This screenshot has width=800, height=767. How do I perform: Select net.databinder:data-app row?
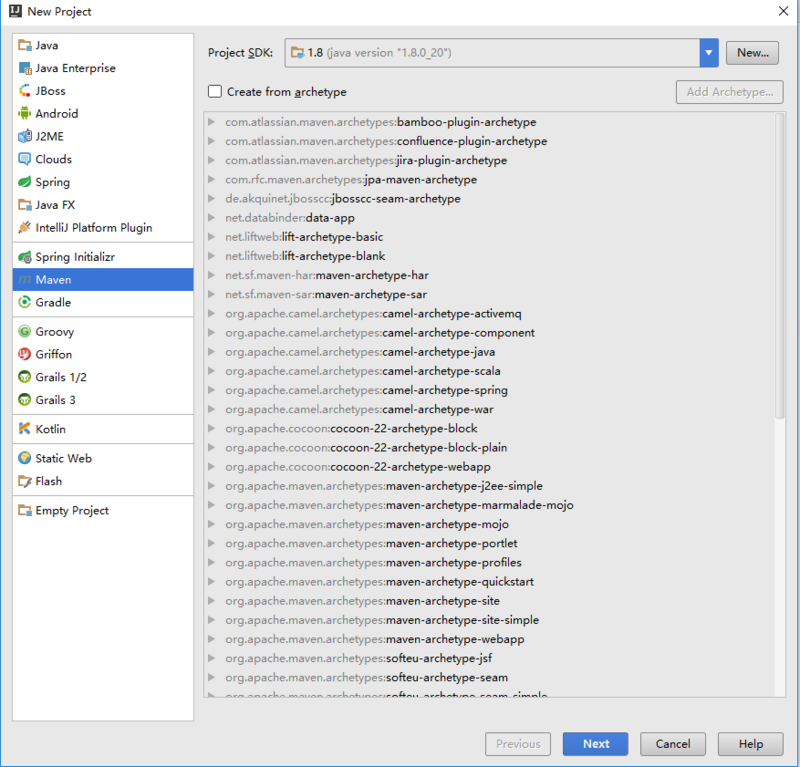click(489, 217)
